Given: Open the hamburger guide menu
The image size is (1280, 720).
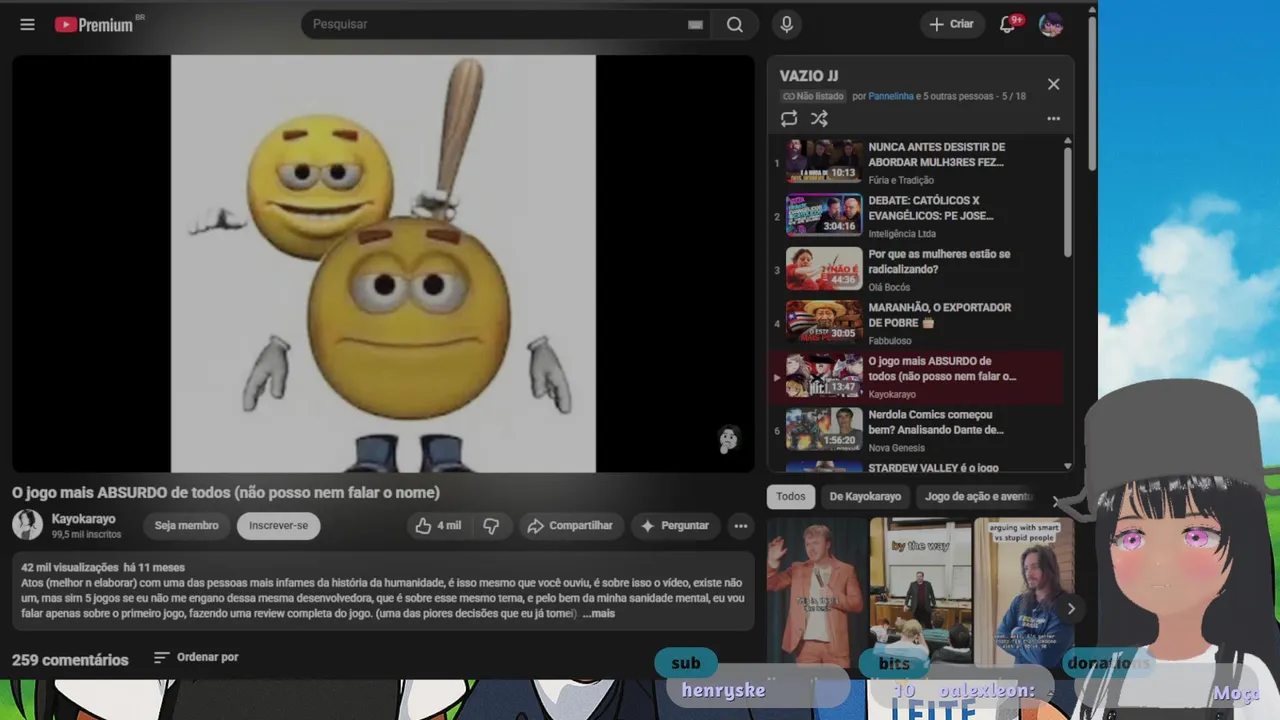Looking at the screenshot, I should pyautogui.click(x=27, y=24).
